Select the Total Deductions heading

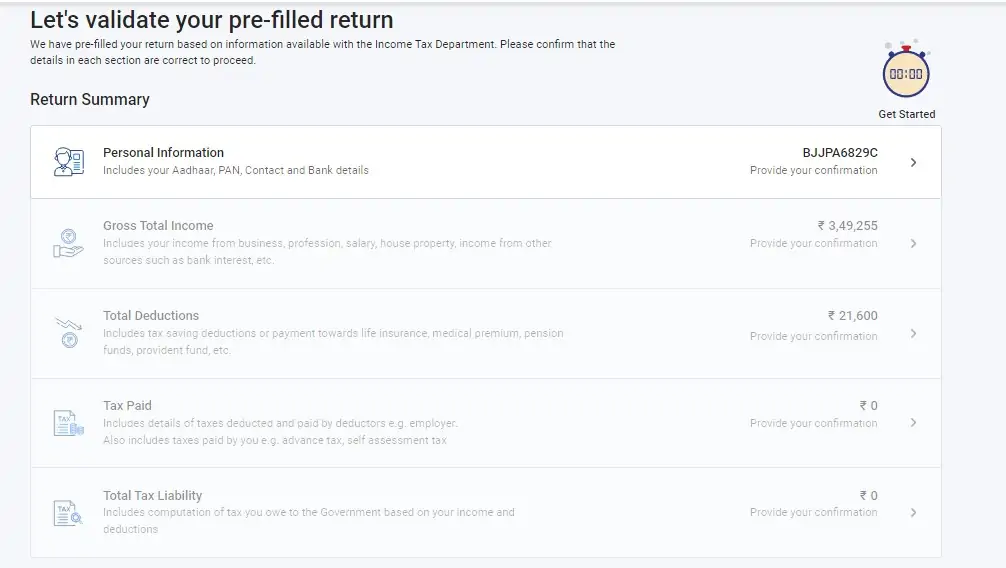coord(151,316)
